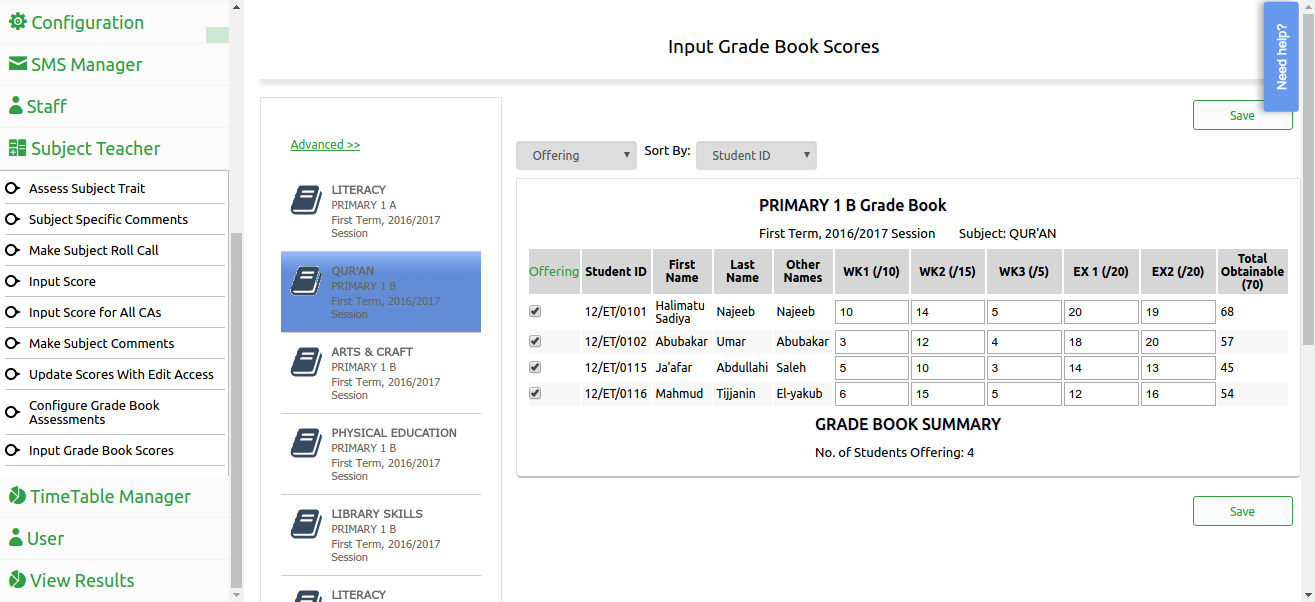Click the LIBRARY SKILLS book icon
The height and width of the screenshot is (602, 1315).
pyautogui.click(x=306, y=524)
